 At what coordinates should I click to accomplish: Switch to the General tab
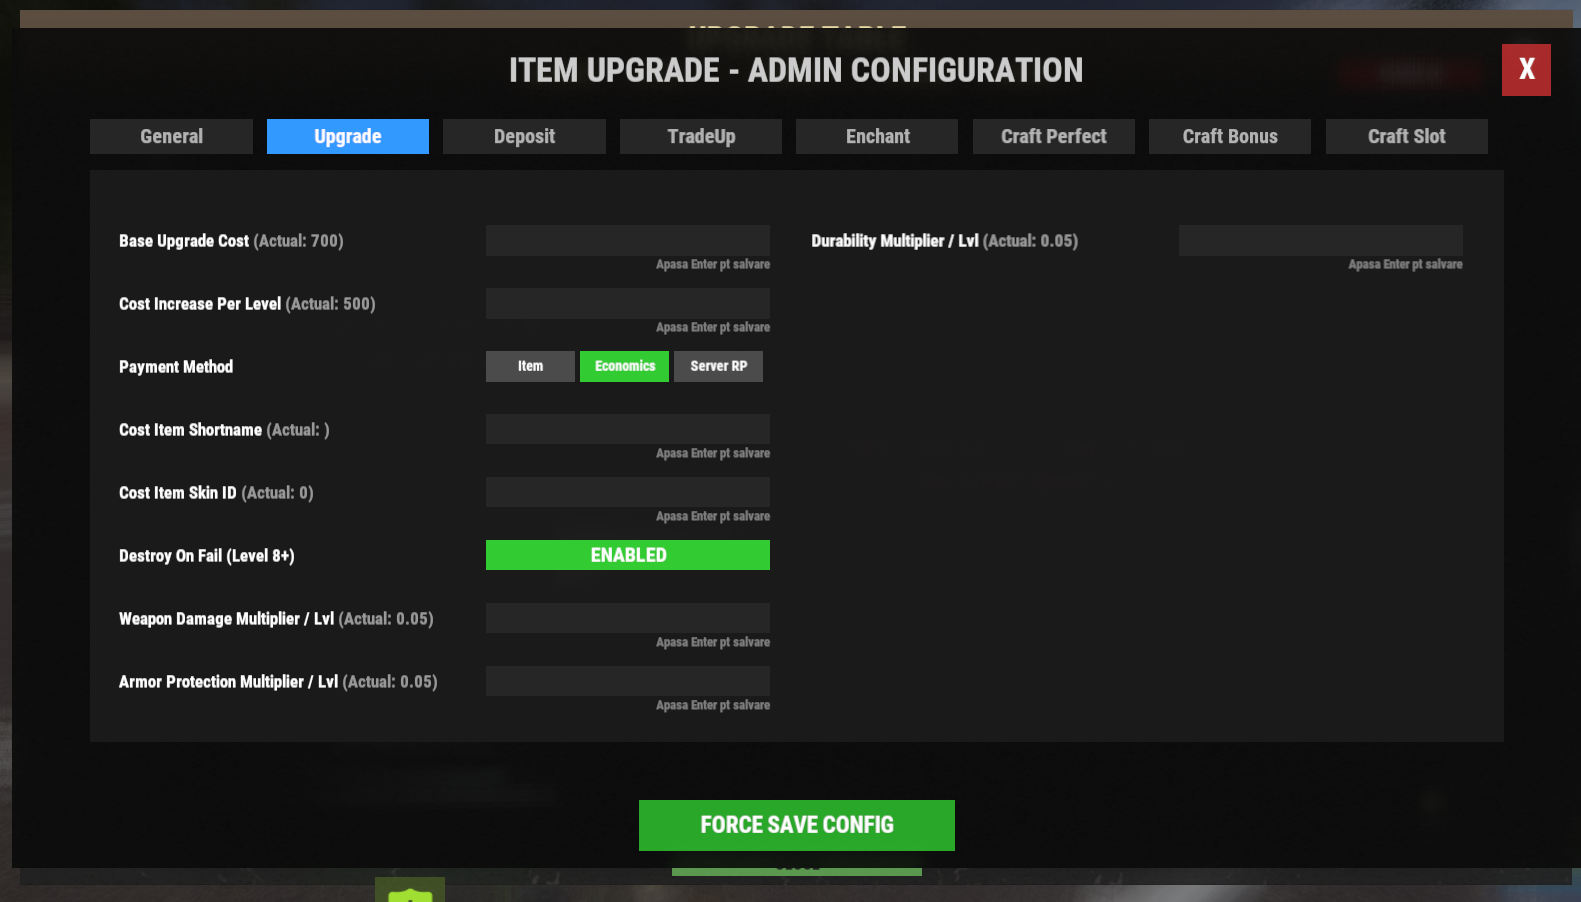point(171,137)
